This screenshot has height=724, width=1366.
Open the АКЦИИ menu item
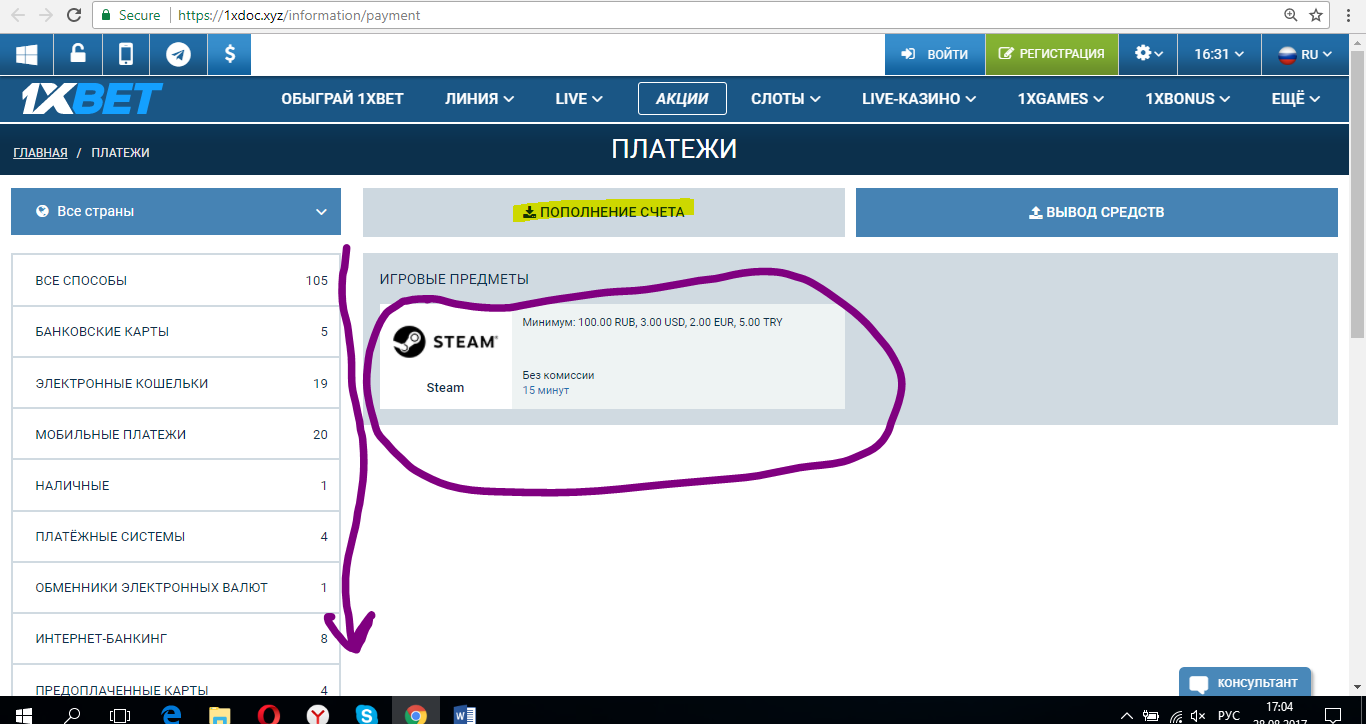[x=682, y=98]
